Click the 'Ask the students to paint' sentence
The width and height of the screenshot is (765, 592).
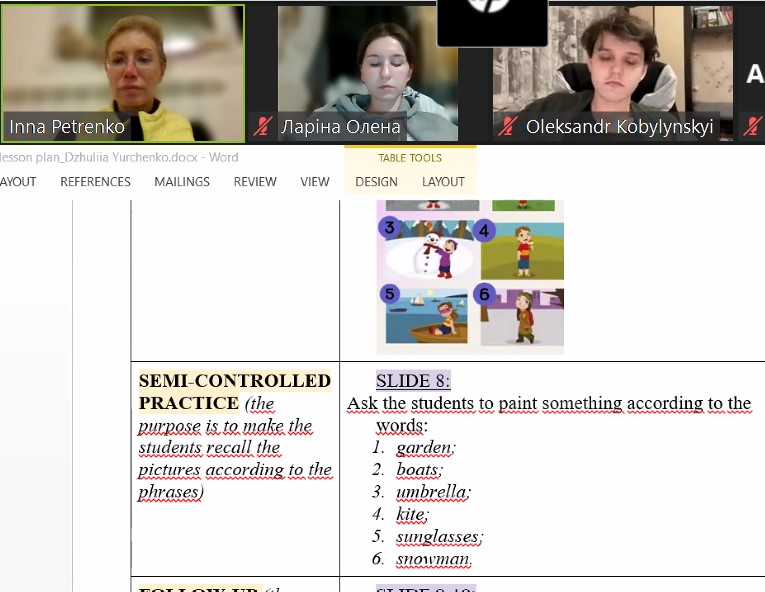[x=549, y=414]
